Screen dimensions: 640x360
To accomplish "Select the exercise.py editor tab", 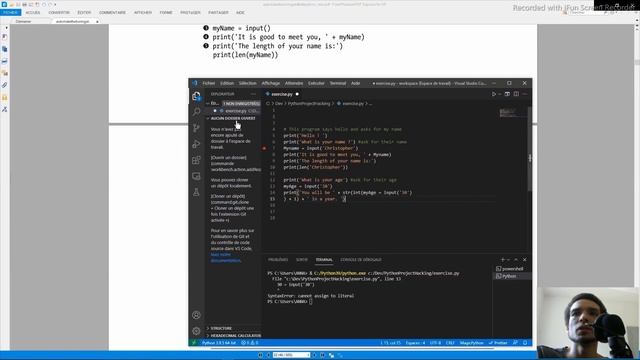I will click(282, 94).
